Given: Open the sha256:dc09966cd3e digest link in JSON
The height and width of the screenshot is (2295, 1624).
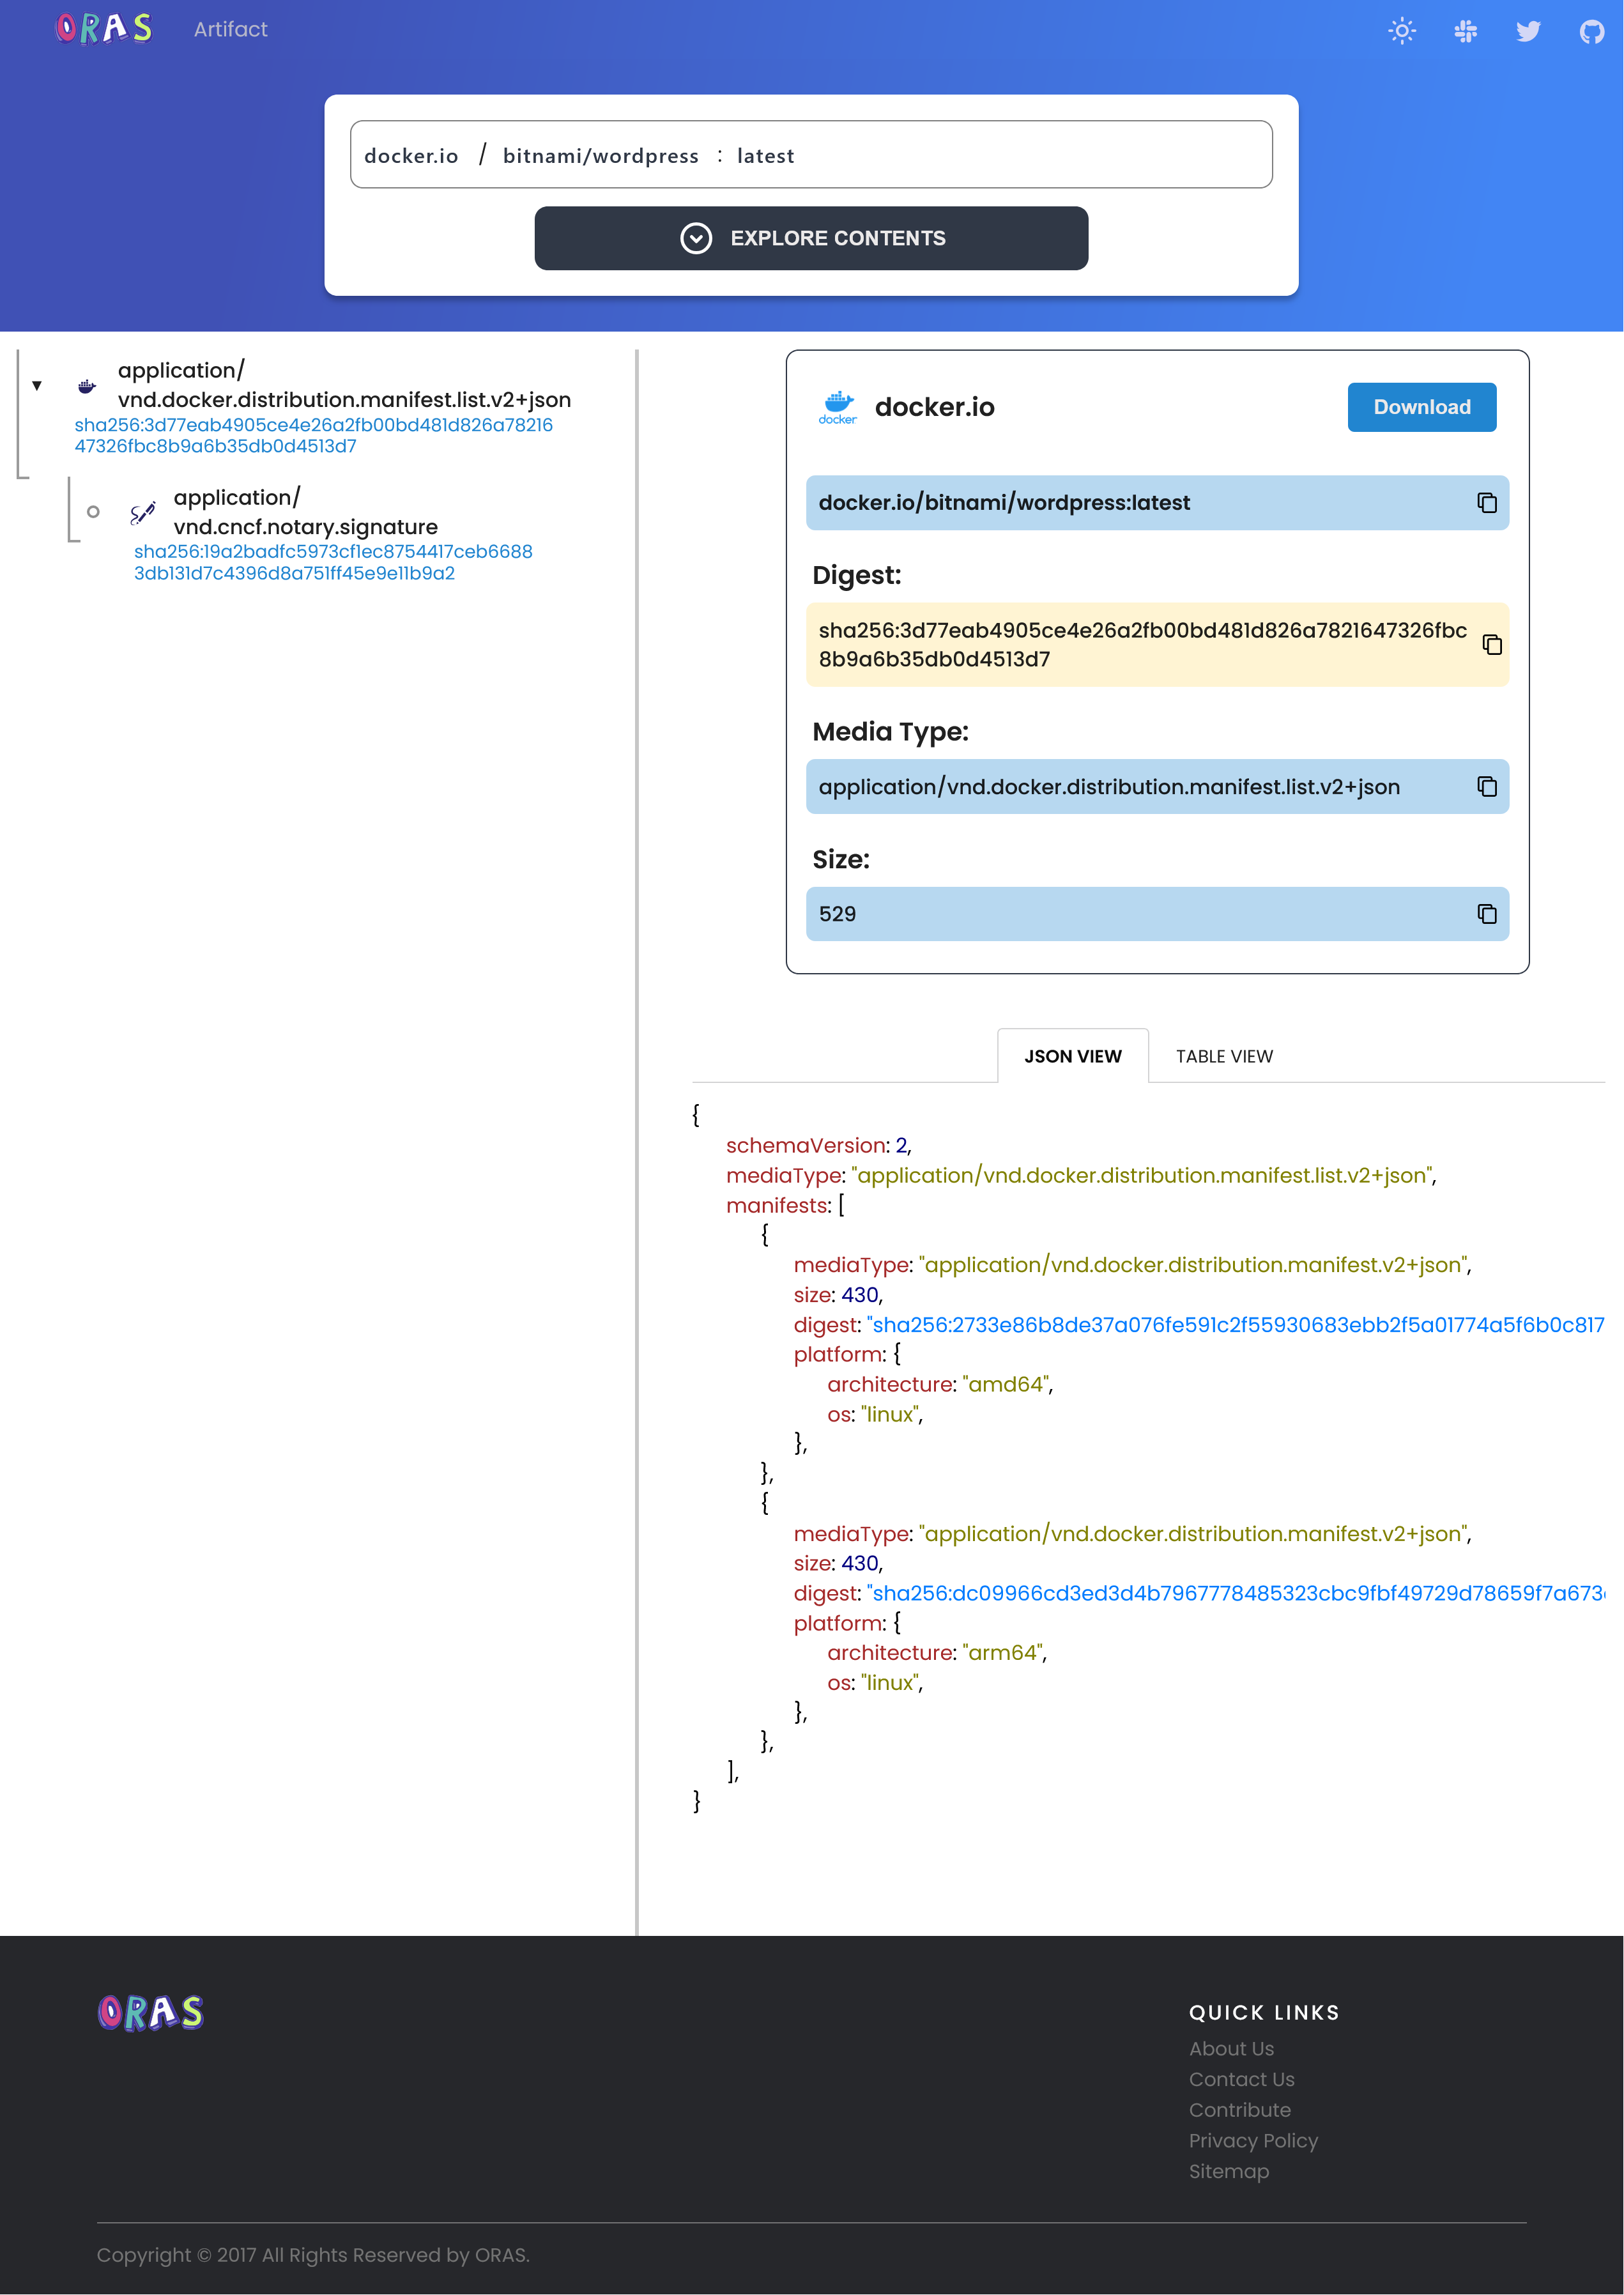Looking at the screenshot, I should pos(1235,1593).
